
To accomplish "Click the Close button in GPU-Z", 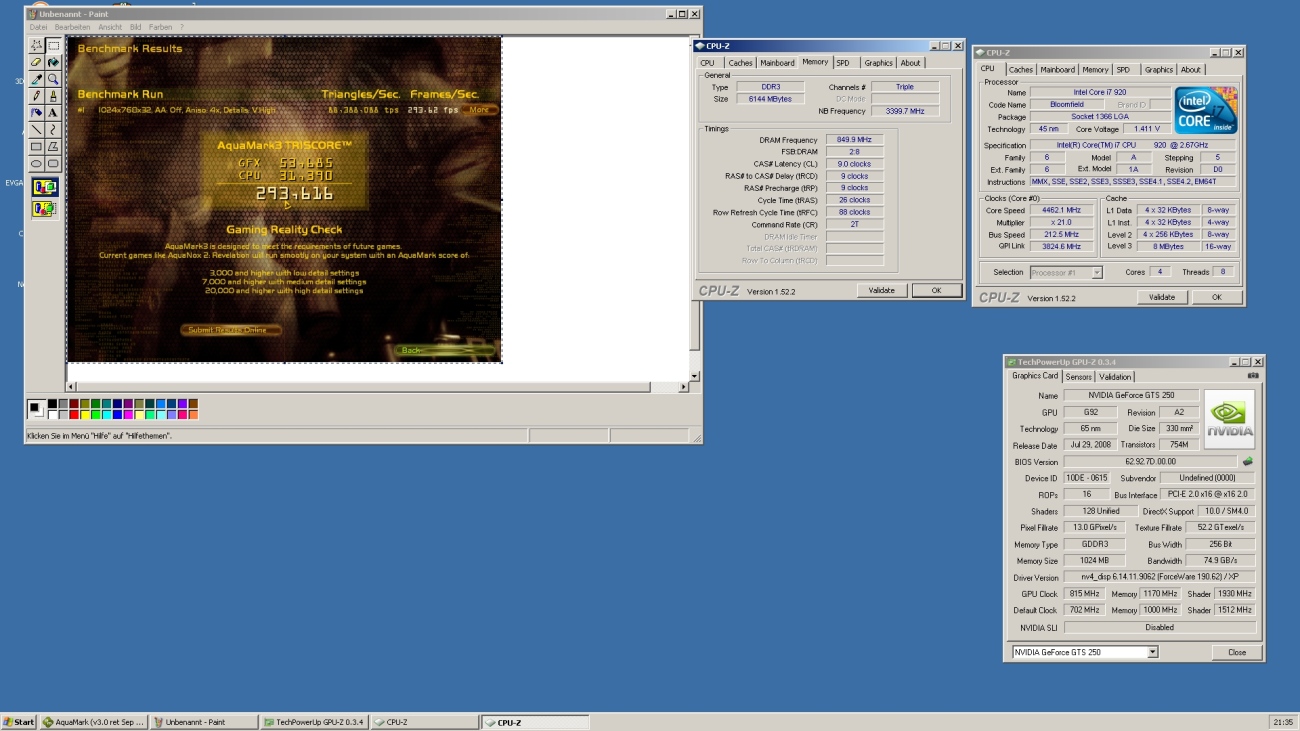I will (1237, 652).
